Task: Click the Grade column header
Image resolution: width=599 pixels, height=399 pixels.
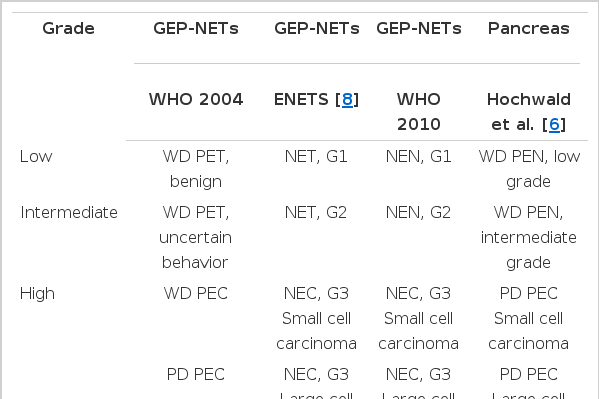Action: click(68, 29)
